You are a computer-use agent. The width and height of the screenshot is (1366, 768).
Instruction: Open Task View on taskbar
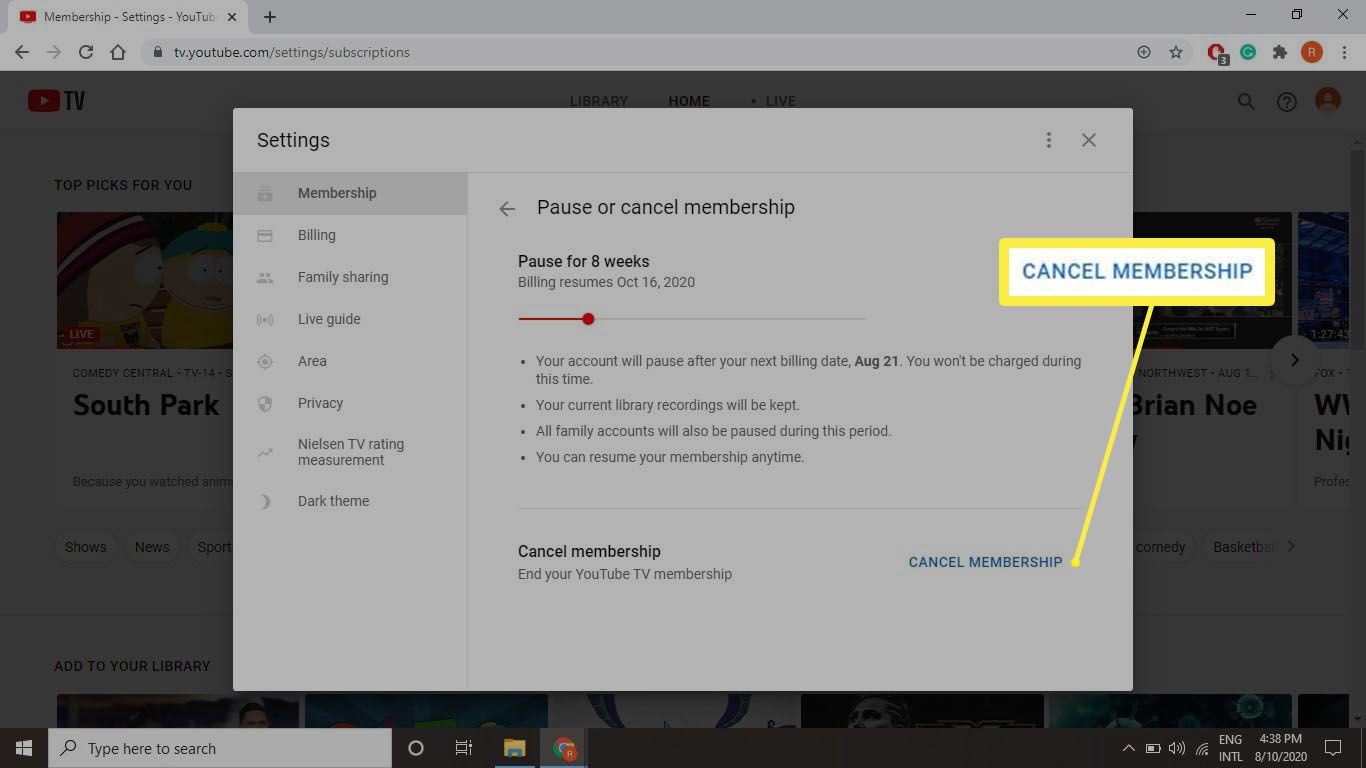coord(464,748)
